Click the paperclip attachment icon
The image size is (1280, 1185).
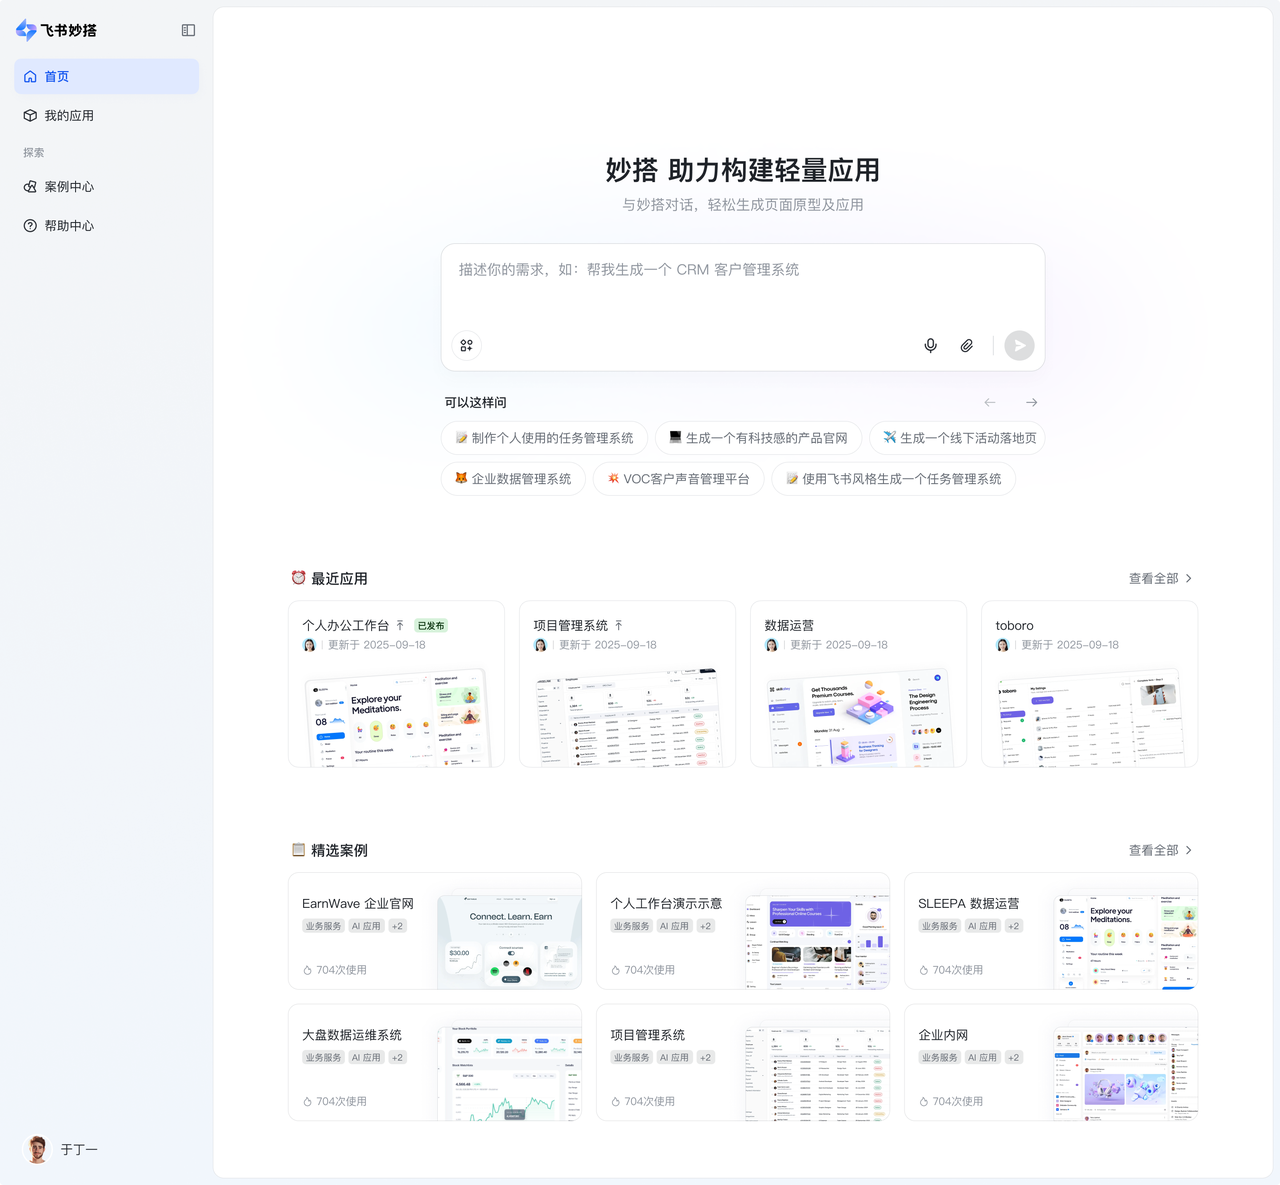pyautogui.click(x=966, y=346)
